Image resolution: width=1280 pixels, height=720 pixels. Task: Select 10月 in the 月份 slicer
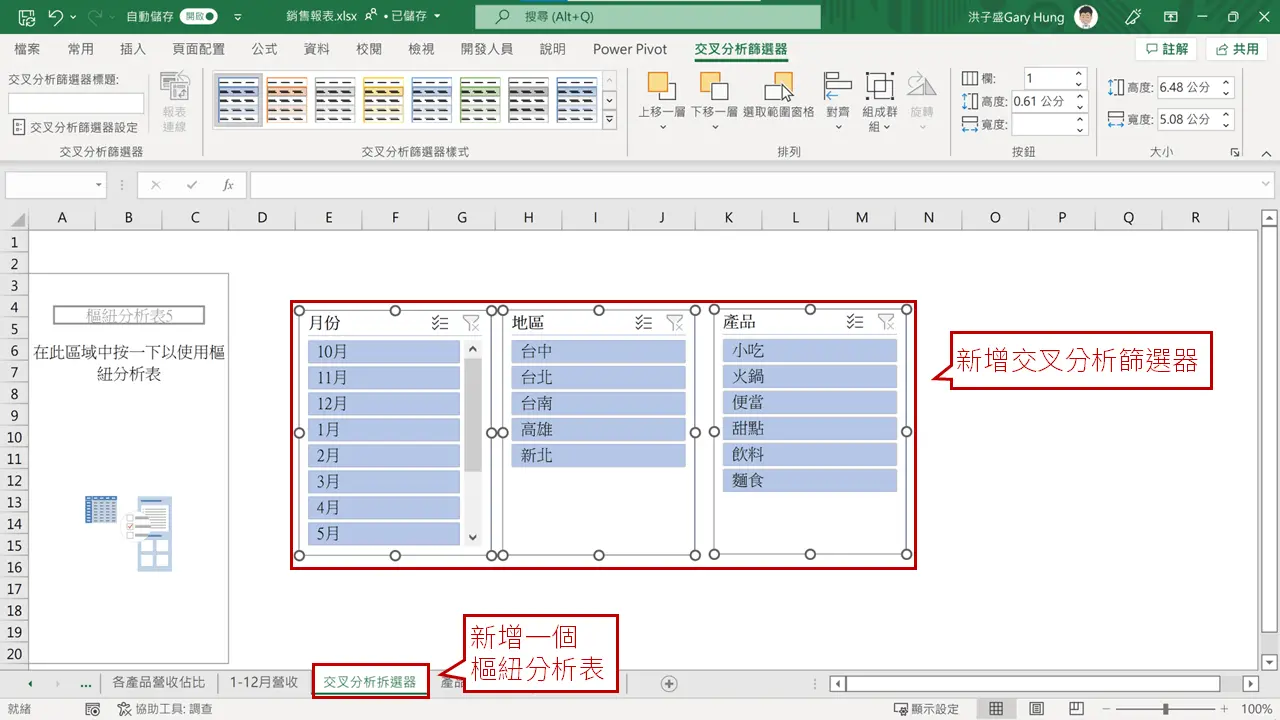tap(384, 351)
